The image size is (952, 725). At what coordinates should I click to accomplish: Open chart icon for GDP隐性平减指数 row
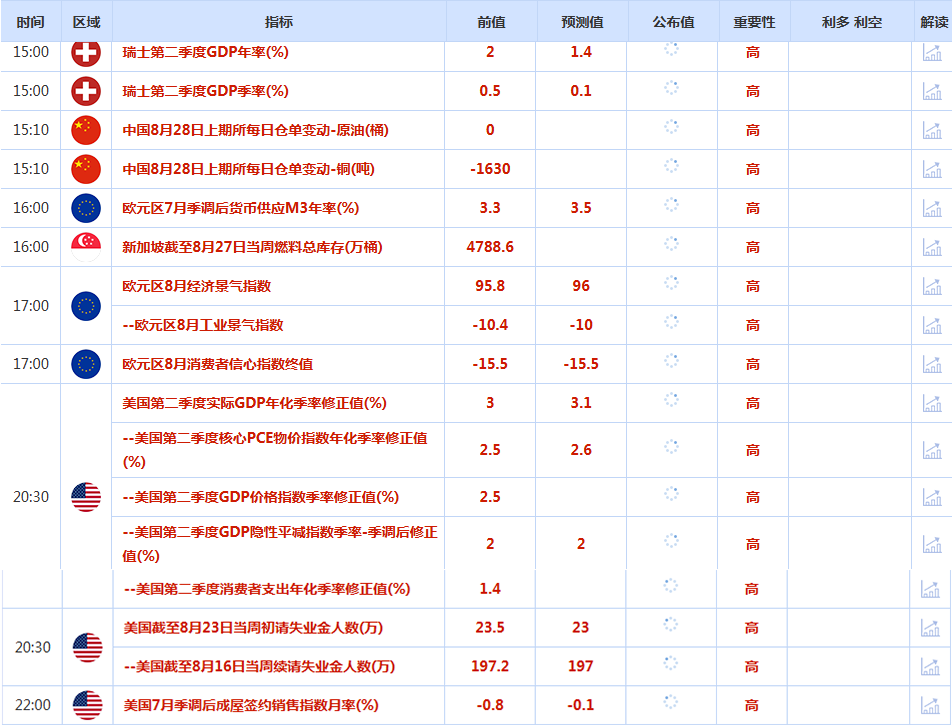tap(932, 544)
